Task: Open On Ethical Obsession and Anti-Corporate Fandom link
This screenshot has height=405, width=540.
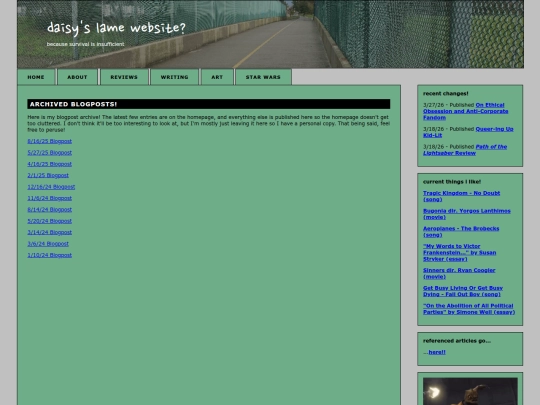Action: pyautogui.click(x=466, y=111)
